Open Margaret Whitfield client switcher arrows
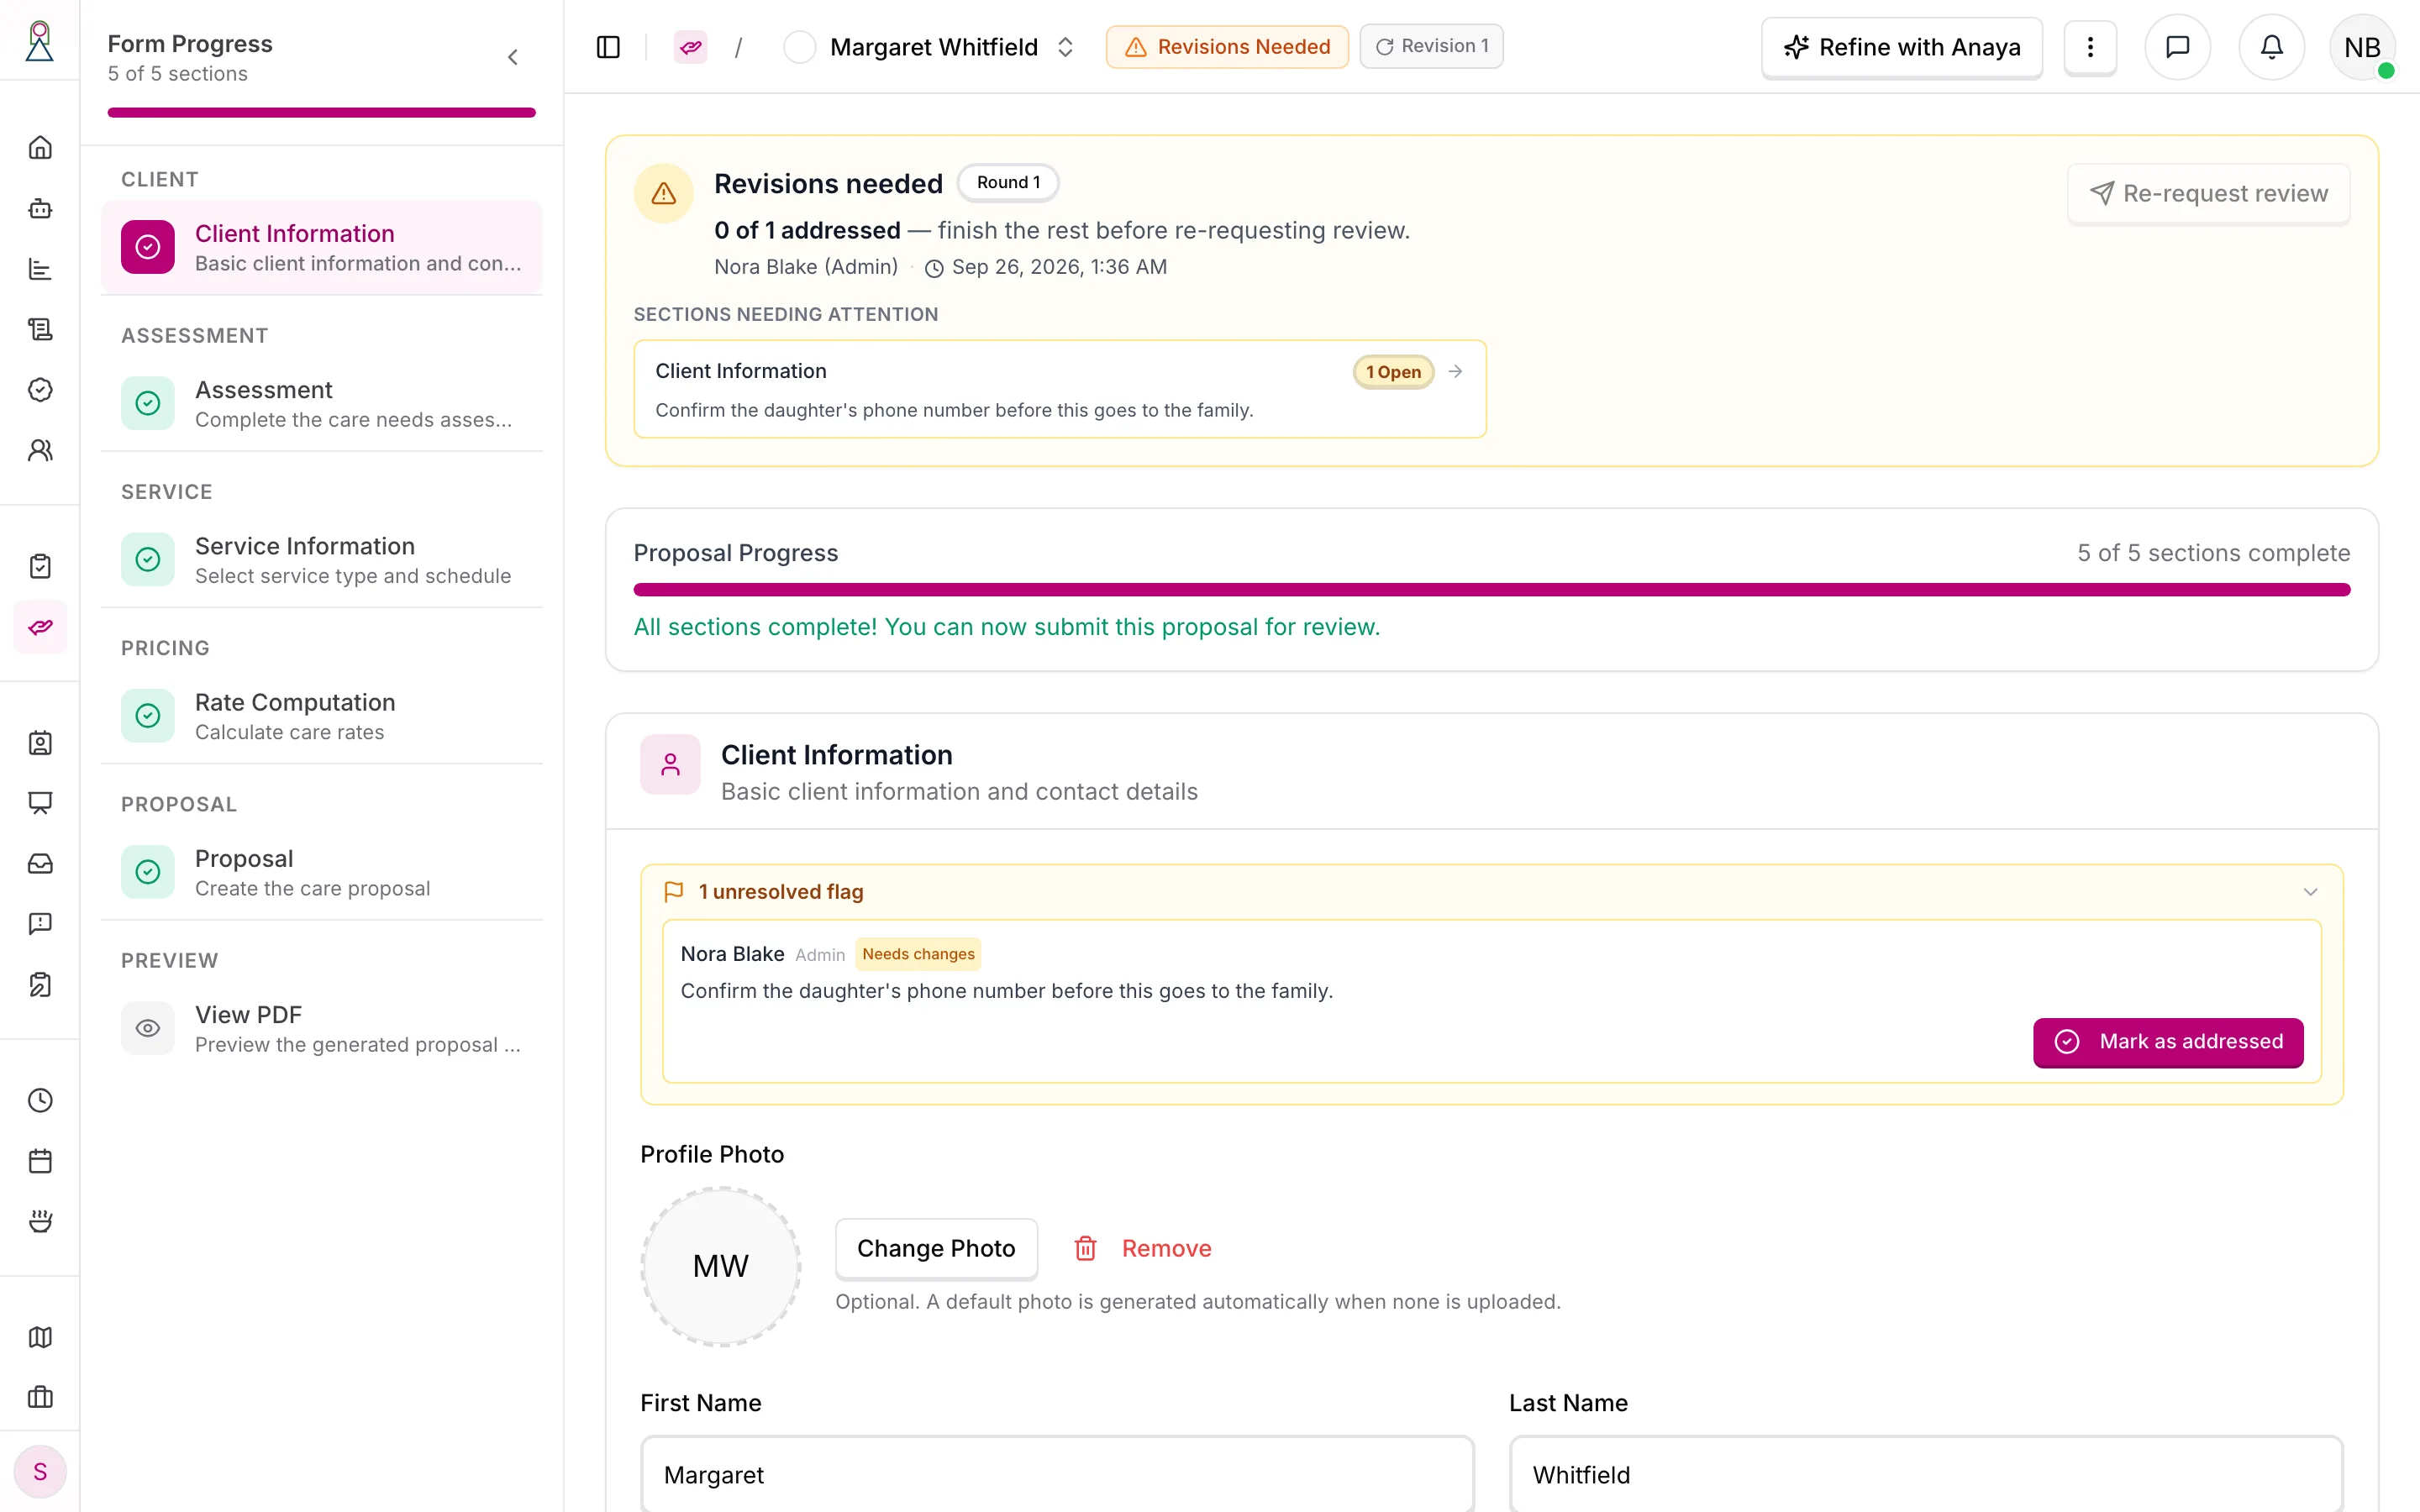The image size is (2420, 1512). click(x=1065, y=47)
